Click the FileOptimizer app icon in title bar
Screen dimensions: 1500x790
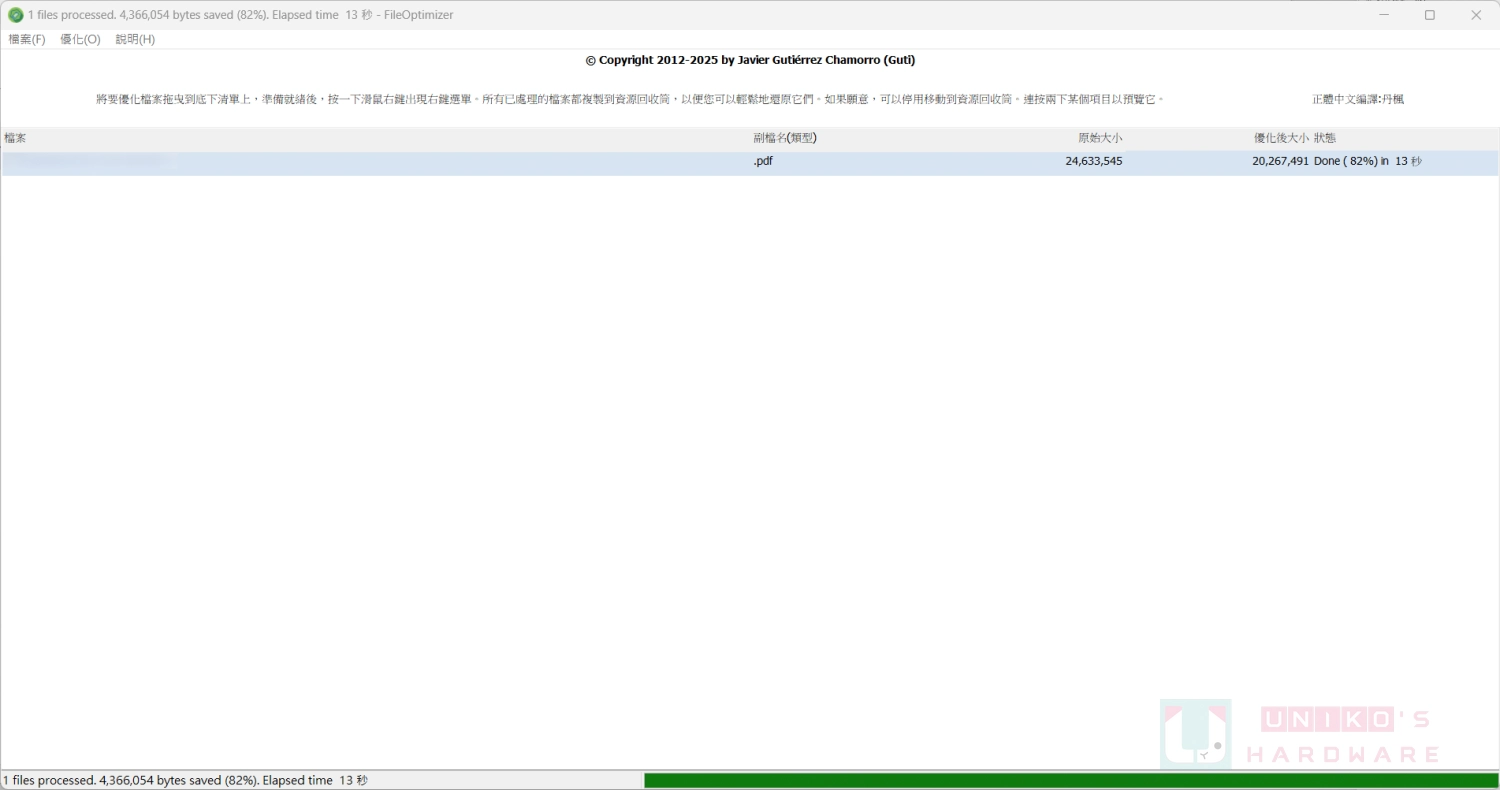coord(15,15)
